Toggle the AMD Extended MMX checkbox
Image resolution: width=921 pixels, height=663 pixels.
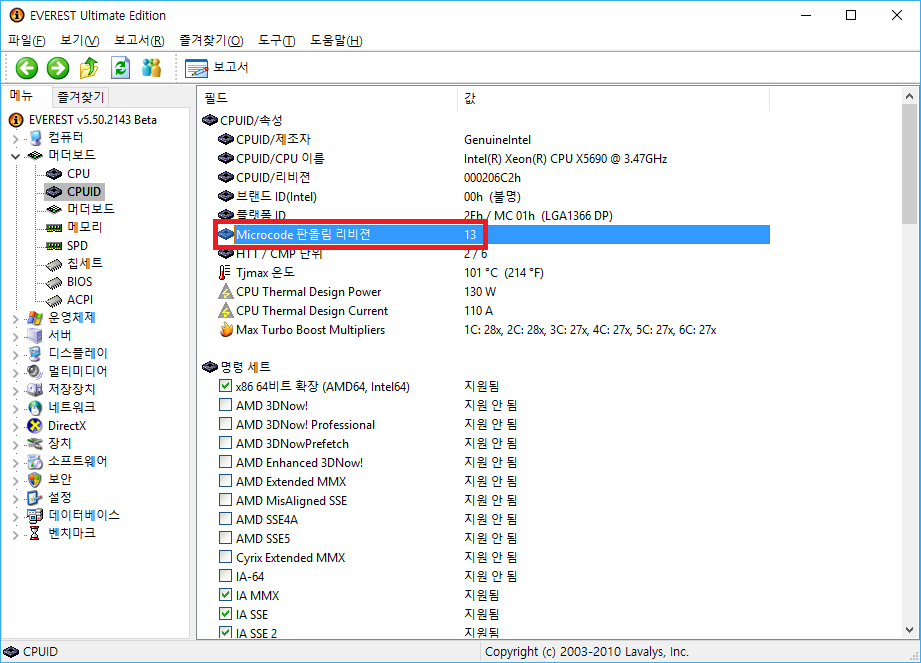click(225, 480)
